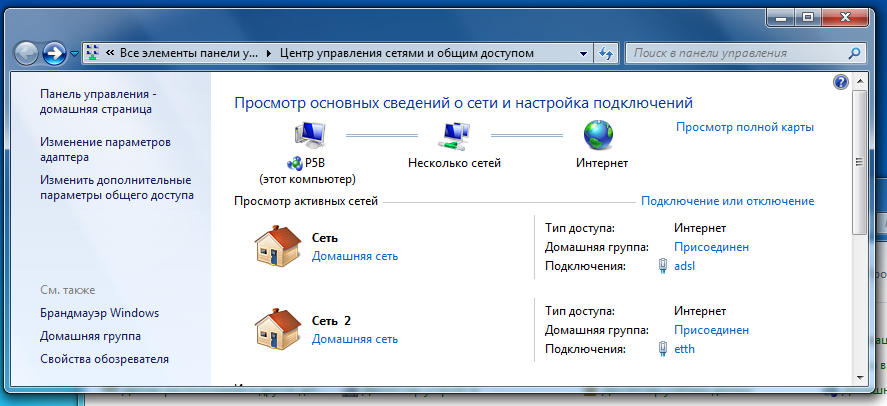Click 'Домашняя сеть' link under 'Сеть'
The height and width of the screenshot is (406, 887).
click(x=355, y=256)
